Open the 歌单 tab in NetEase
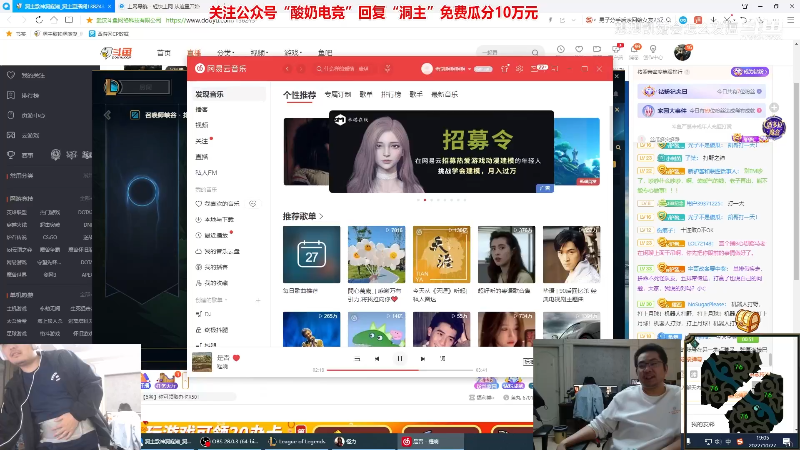 click(x=366, y=94)
